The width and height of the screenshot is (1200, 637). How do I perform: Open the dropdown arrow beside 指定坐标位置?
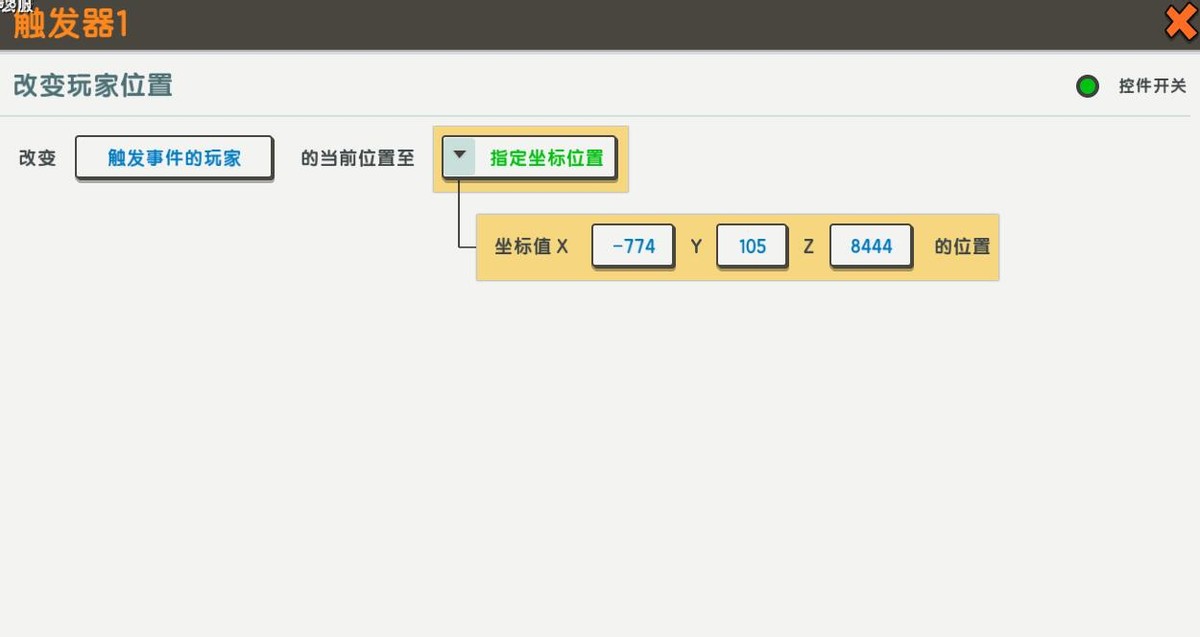click(459, 157)
